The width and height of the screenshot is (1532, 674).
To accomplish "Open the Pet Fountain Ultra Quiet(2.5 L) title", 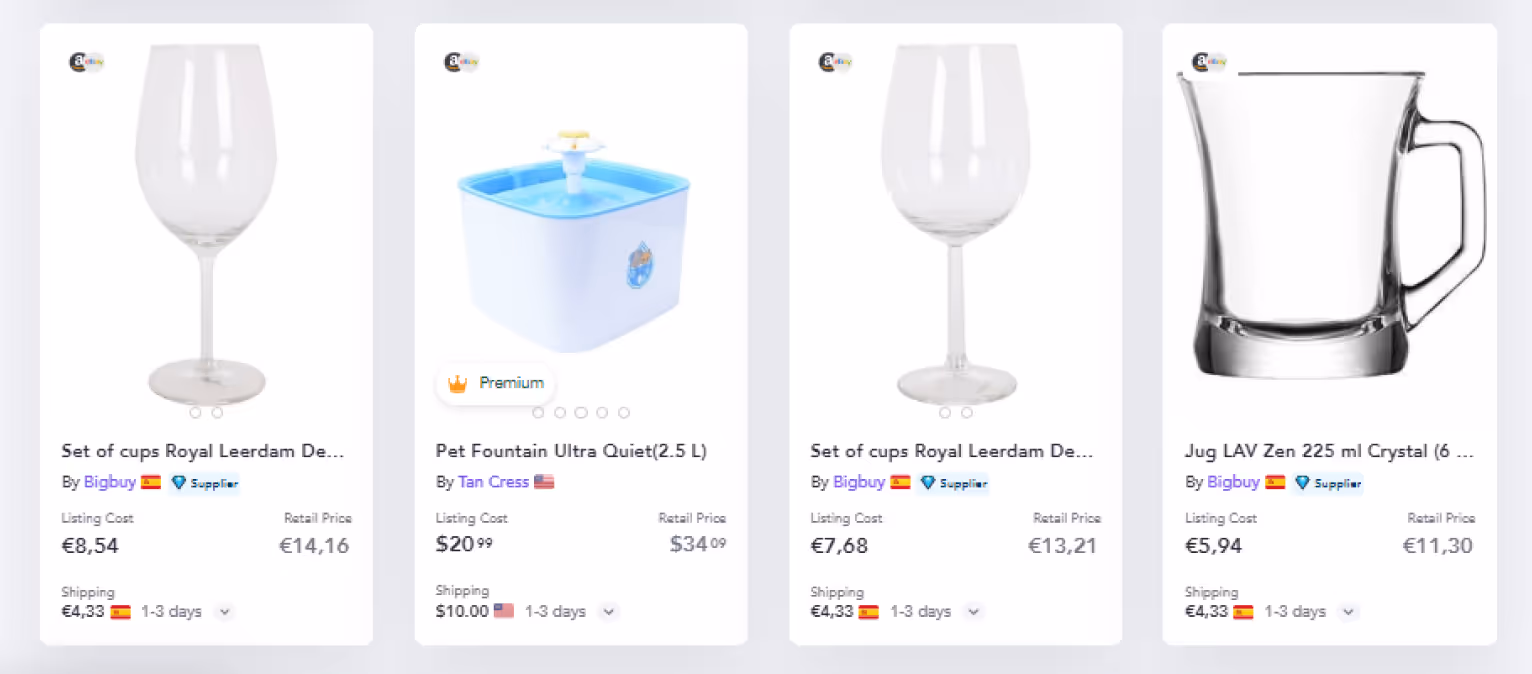I will 571,451.
